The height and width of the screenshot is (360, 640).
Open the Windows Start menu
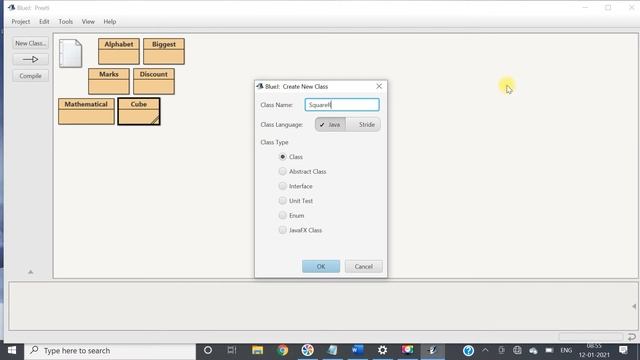click(12, 350)
